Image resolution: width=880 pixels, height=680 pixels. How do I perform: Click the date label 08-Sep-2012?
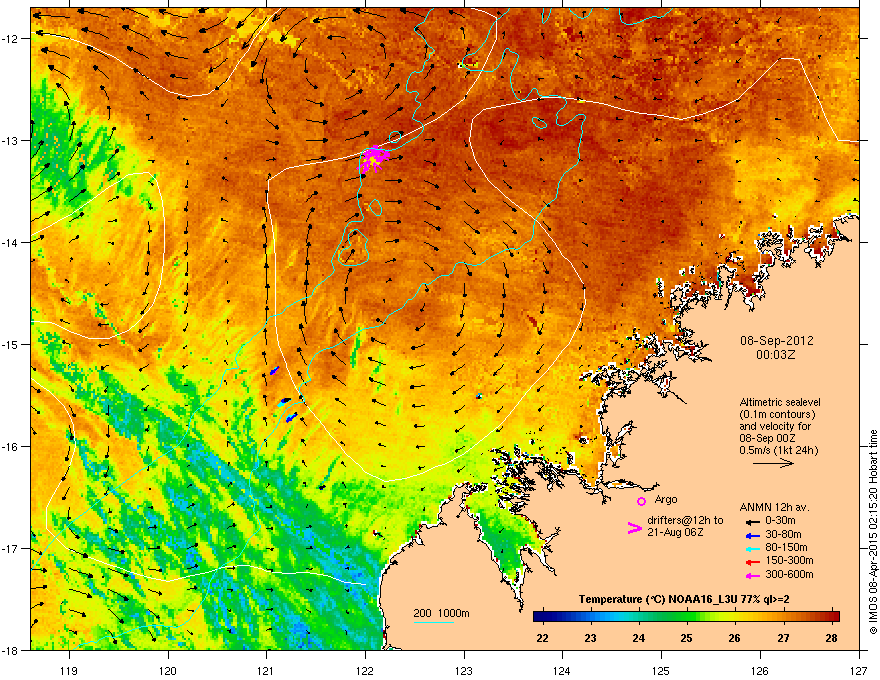(x=776, y=341)
